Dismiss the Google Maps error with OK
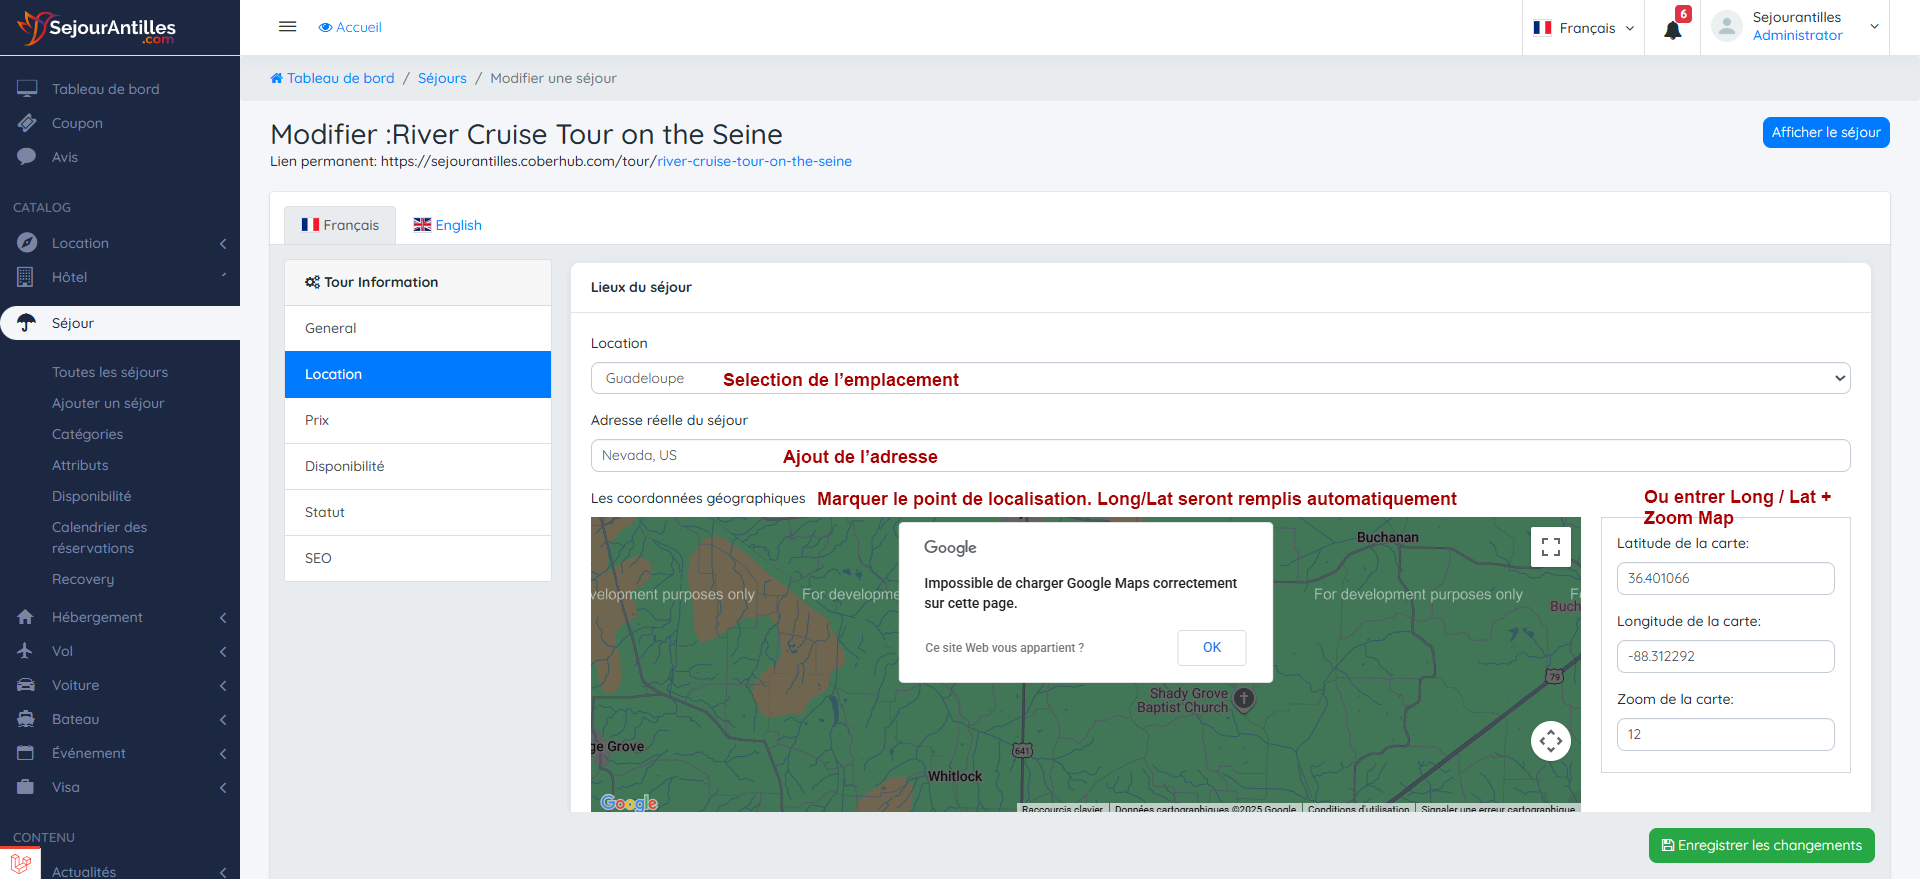Screen dimensions: 1920x879 [1211, 647]
